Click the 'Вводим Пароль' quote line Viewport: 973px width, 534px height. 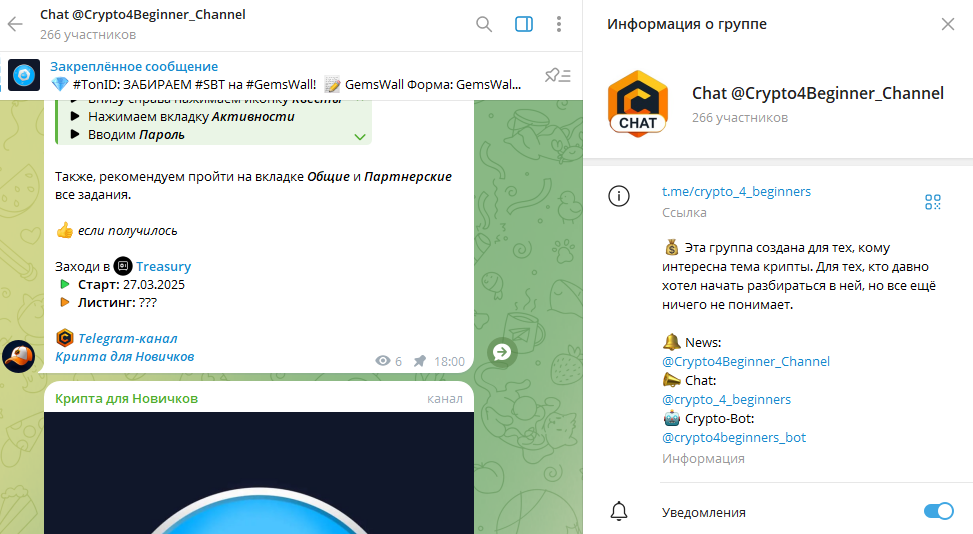coord(136,135)
